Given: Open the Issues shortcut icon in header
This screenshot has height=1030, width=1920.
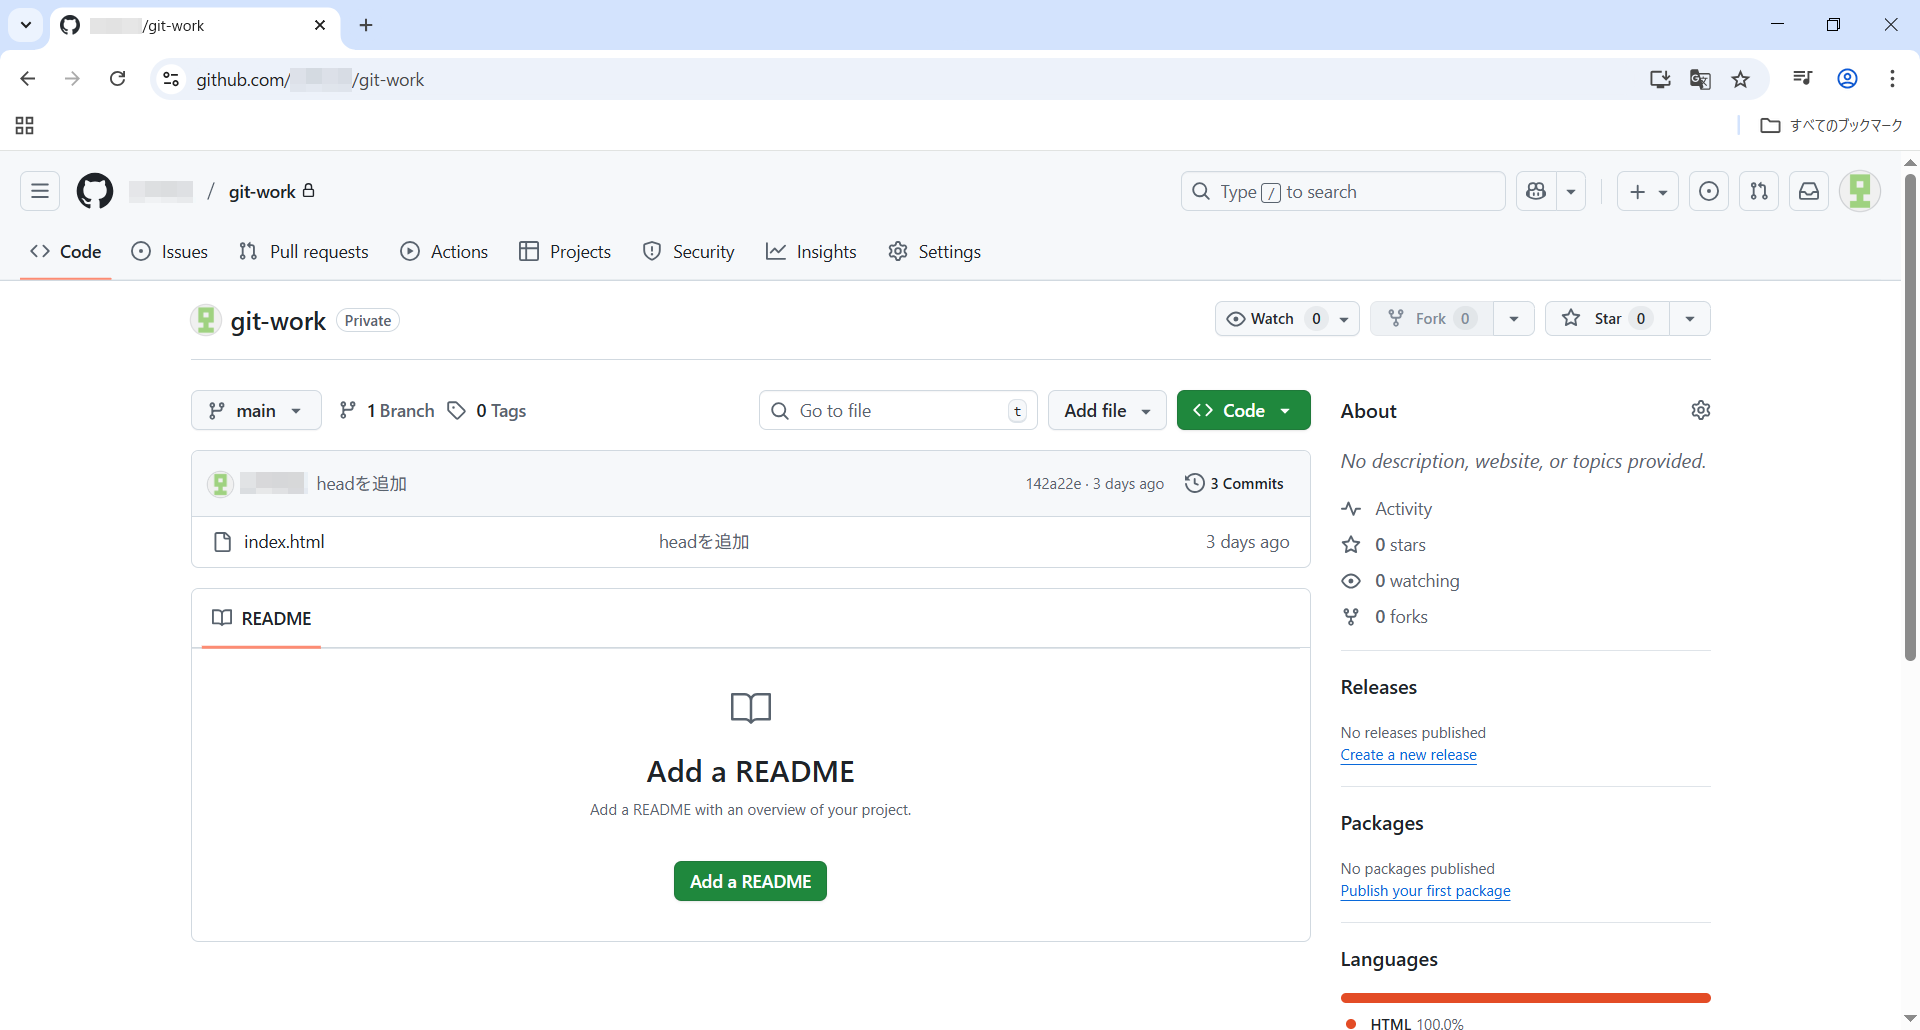Looking at the screenshot, I should (1709, 191).
